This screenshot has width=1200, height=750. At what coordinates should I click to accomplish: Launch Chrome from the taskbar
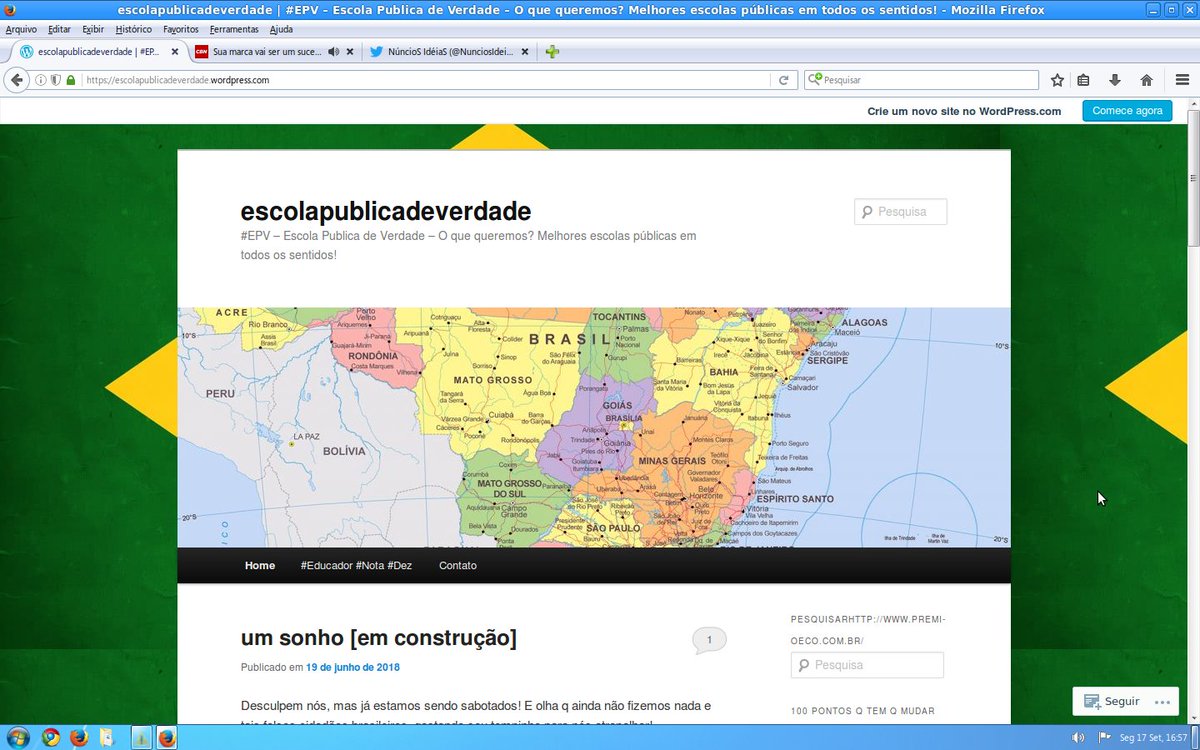51,737
